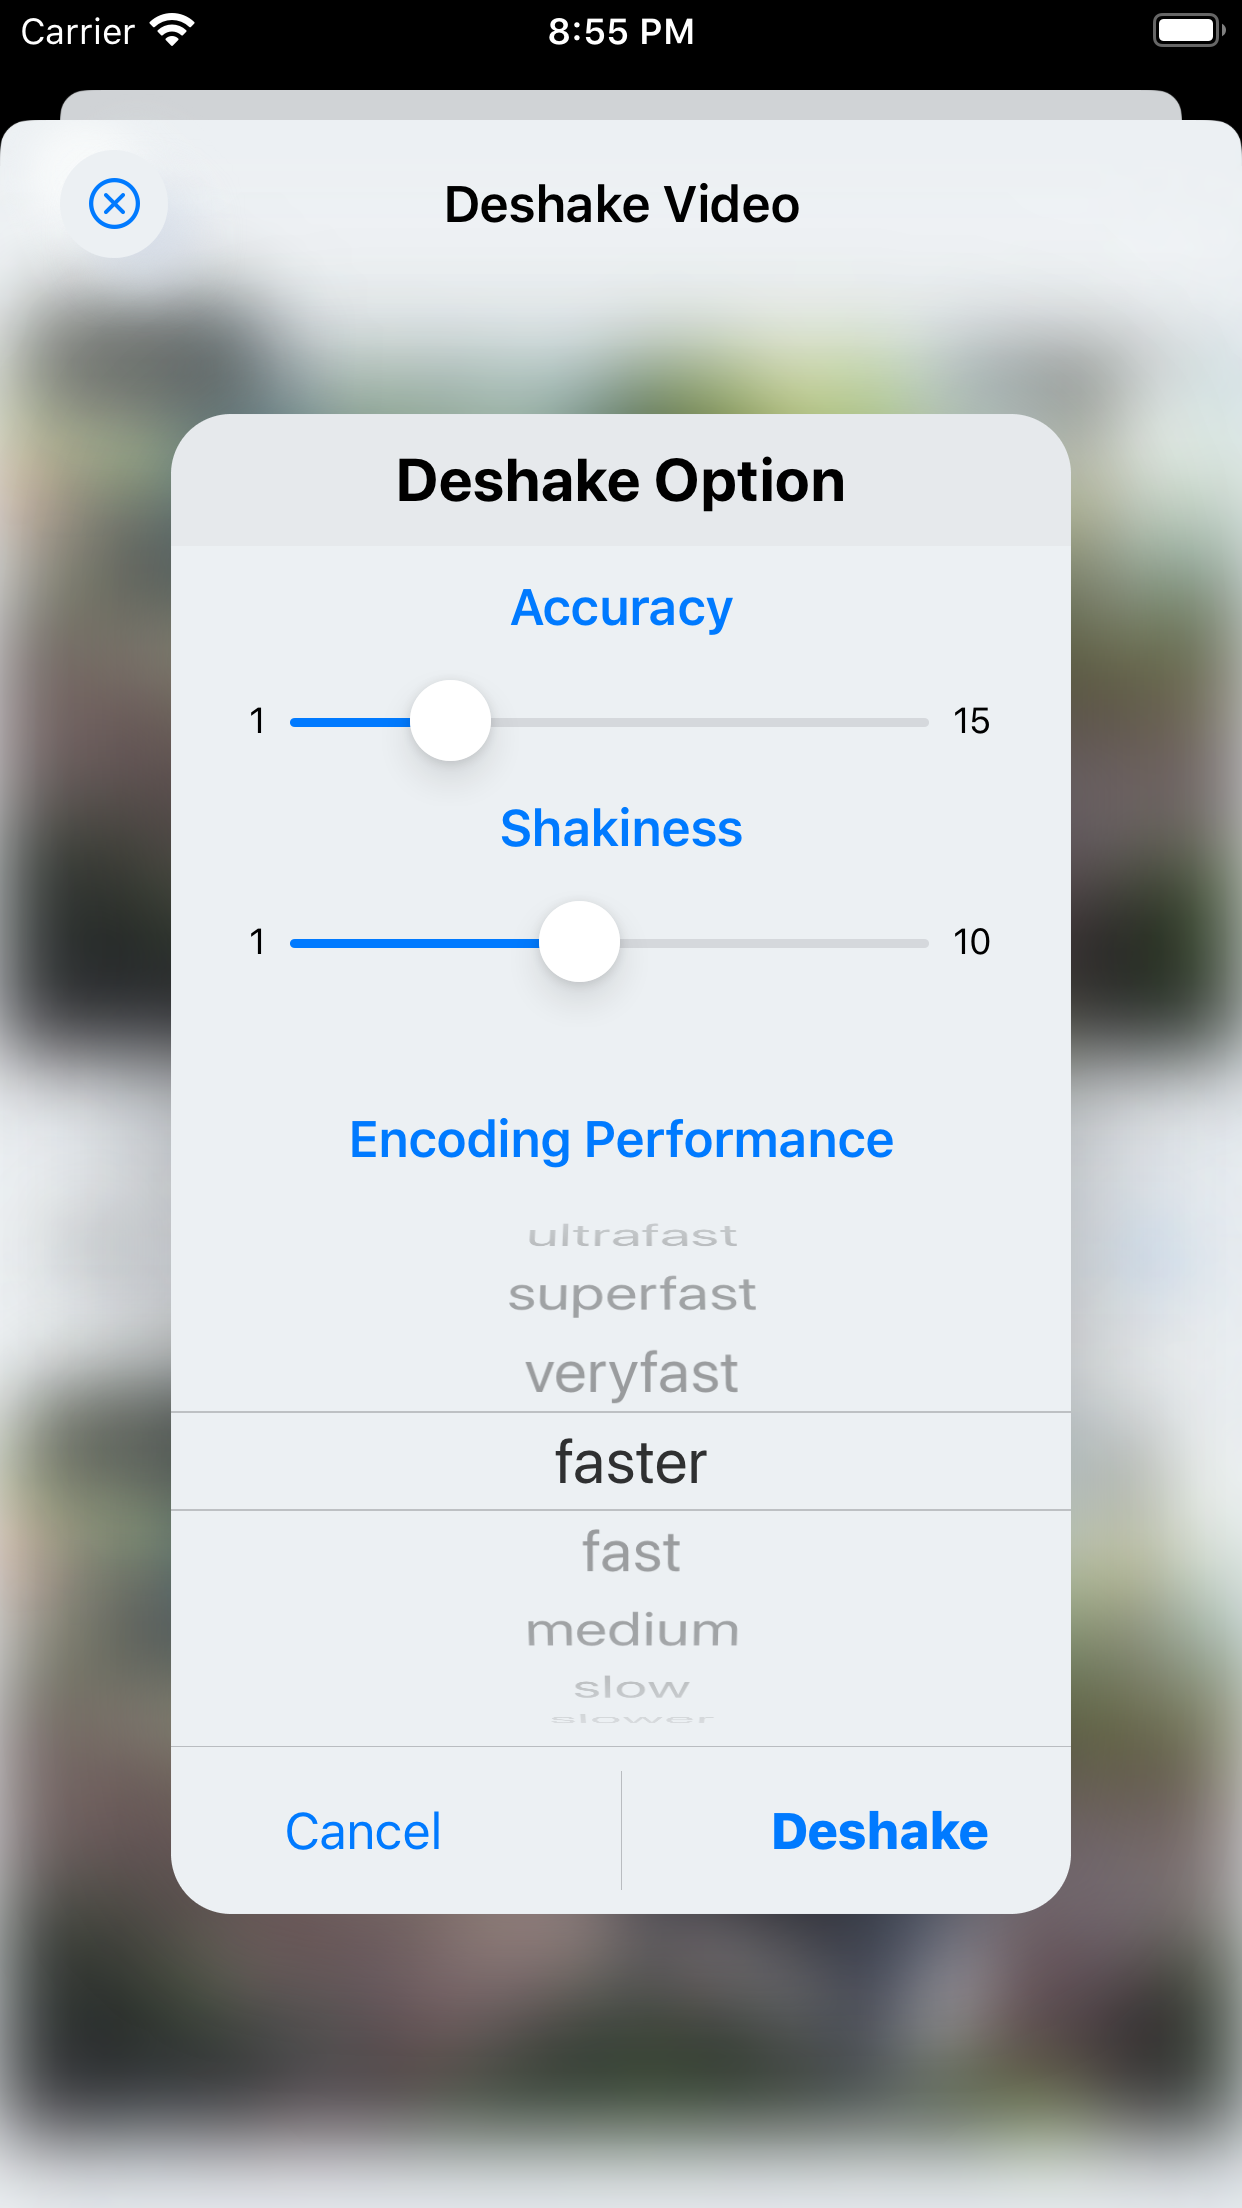
Task: Select superfast encoding preset
Action: pyautogui.click(x=632, y=1295)
